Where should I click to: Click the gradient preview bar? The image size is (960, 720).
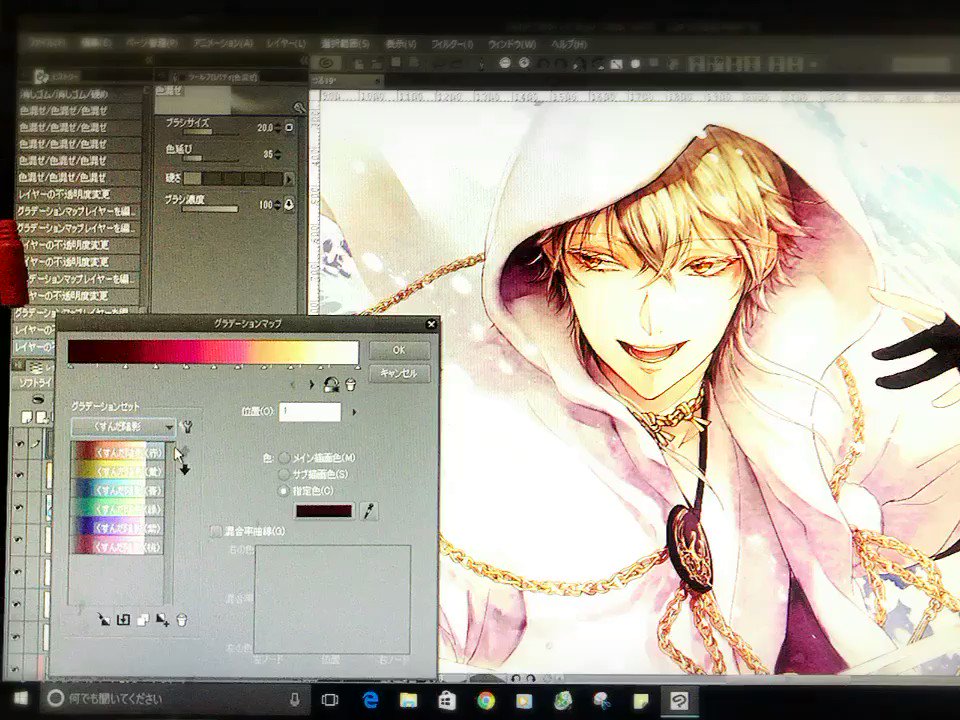click(213, 352)
